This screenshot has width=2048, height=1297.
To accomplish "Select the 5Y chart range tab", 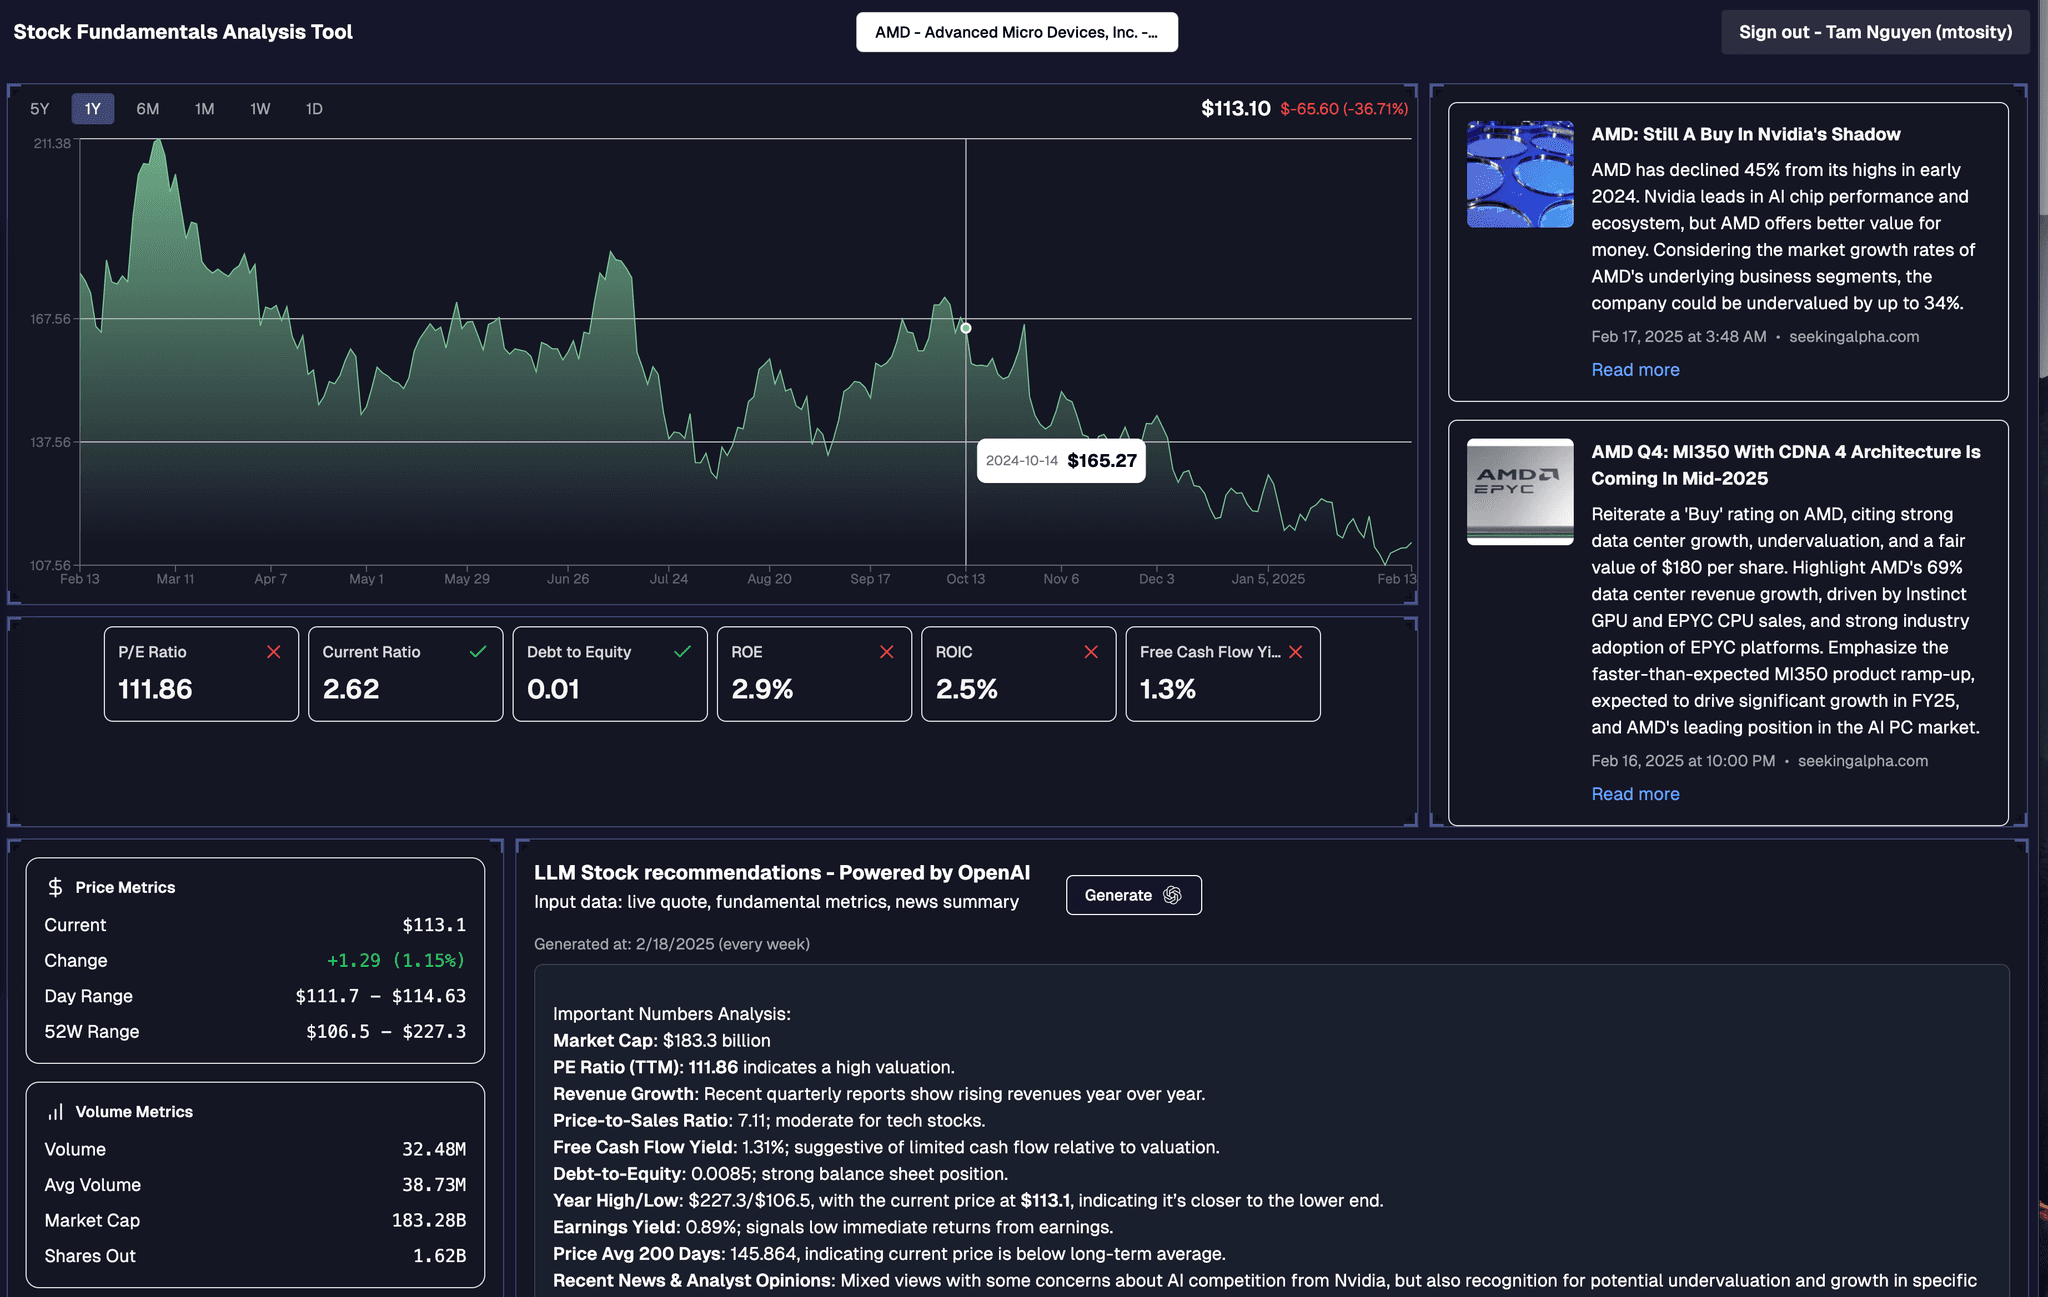I will click(x=40, y=109).
